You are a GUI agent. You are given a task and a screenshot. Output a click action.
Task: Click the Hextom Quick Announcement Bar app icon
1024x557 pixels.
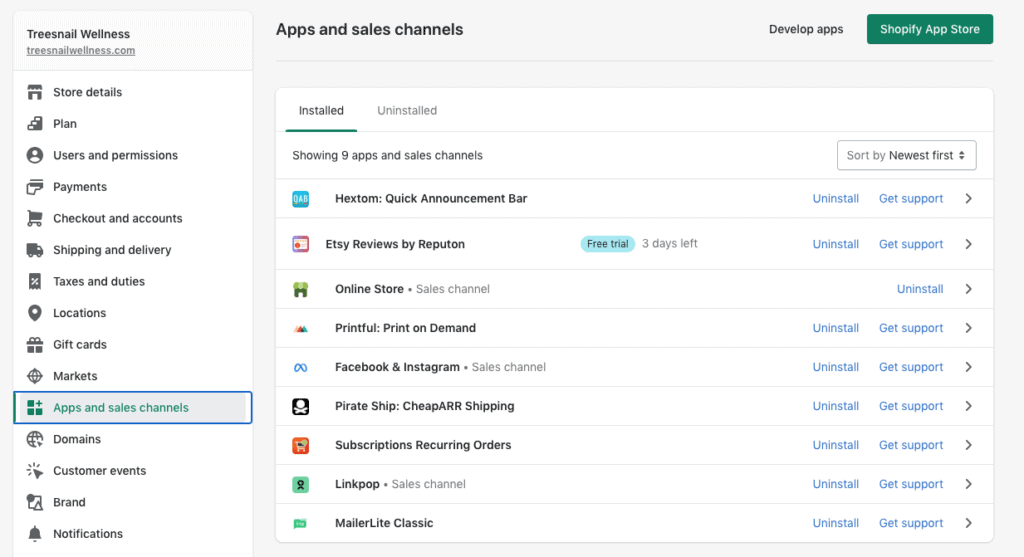click(300, 199)
